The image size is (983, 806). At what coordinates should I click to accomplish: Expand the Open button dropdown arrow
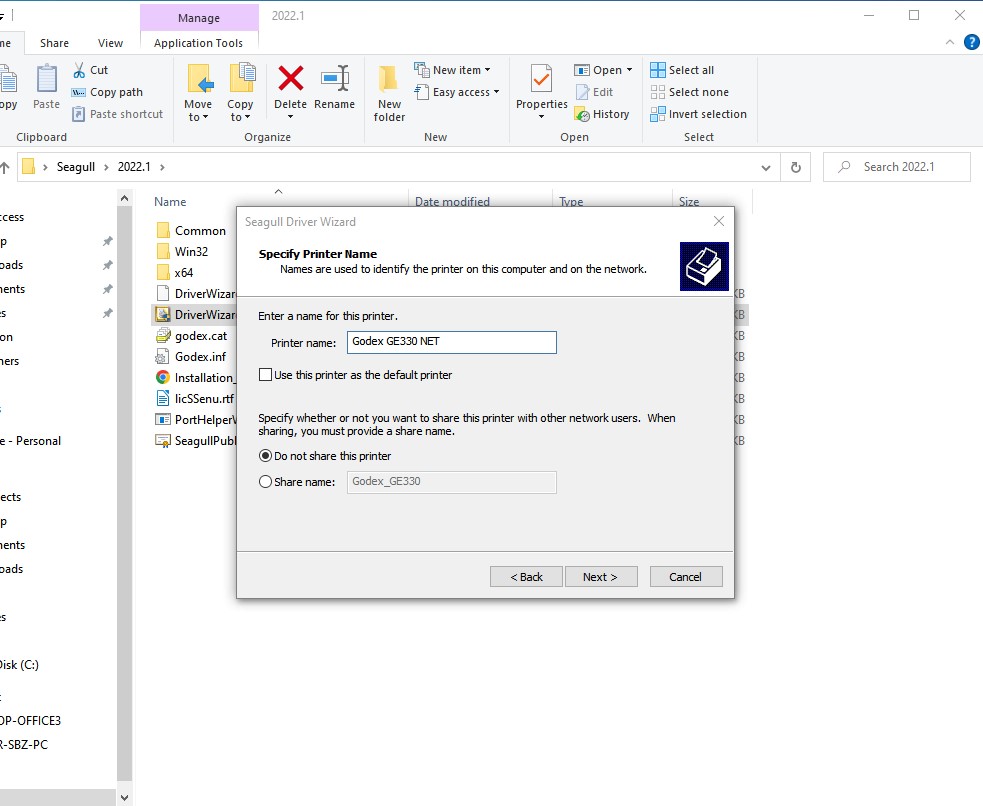(x=629, y=70)
